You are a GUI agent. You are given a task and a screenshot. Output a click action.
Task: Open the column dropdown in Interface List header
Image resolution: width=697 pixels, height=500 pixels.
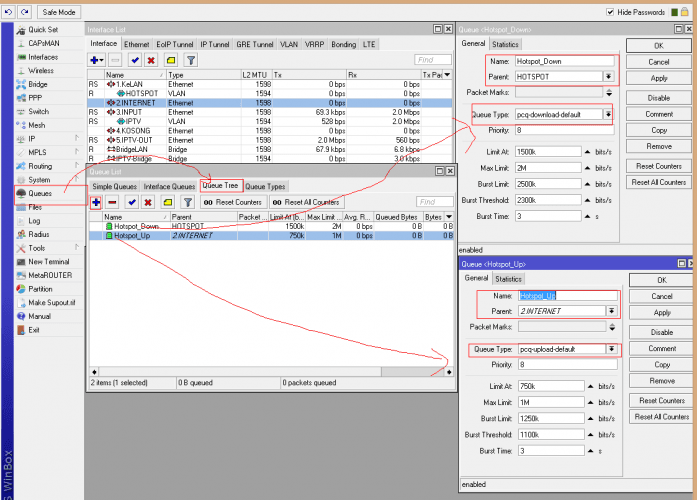tap(447, 75)
